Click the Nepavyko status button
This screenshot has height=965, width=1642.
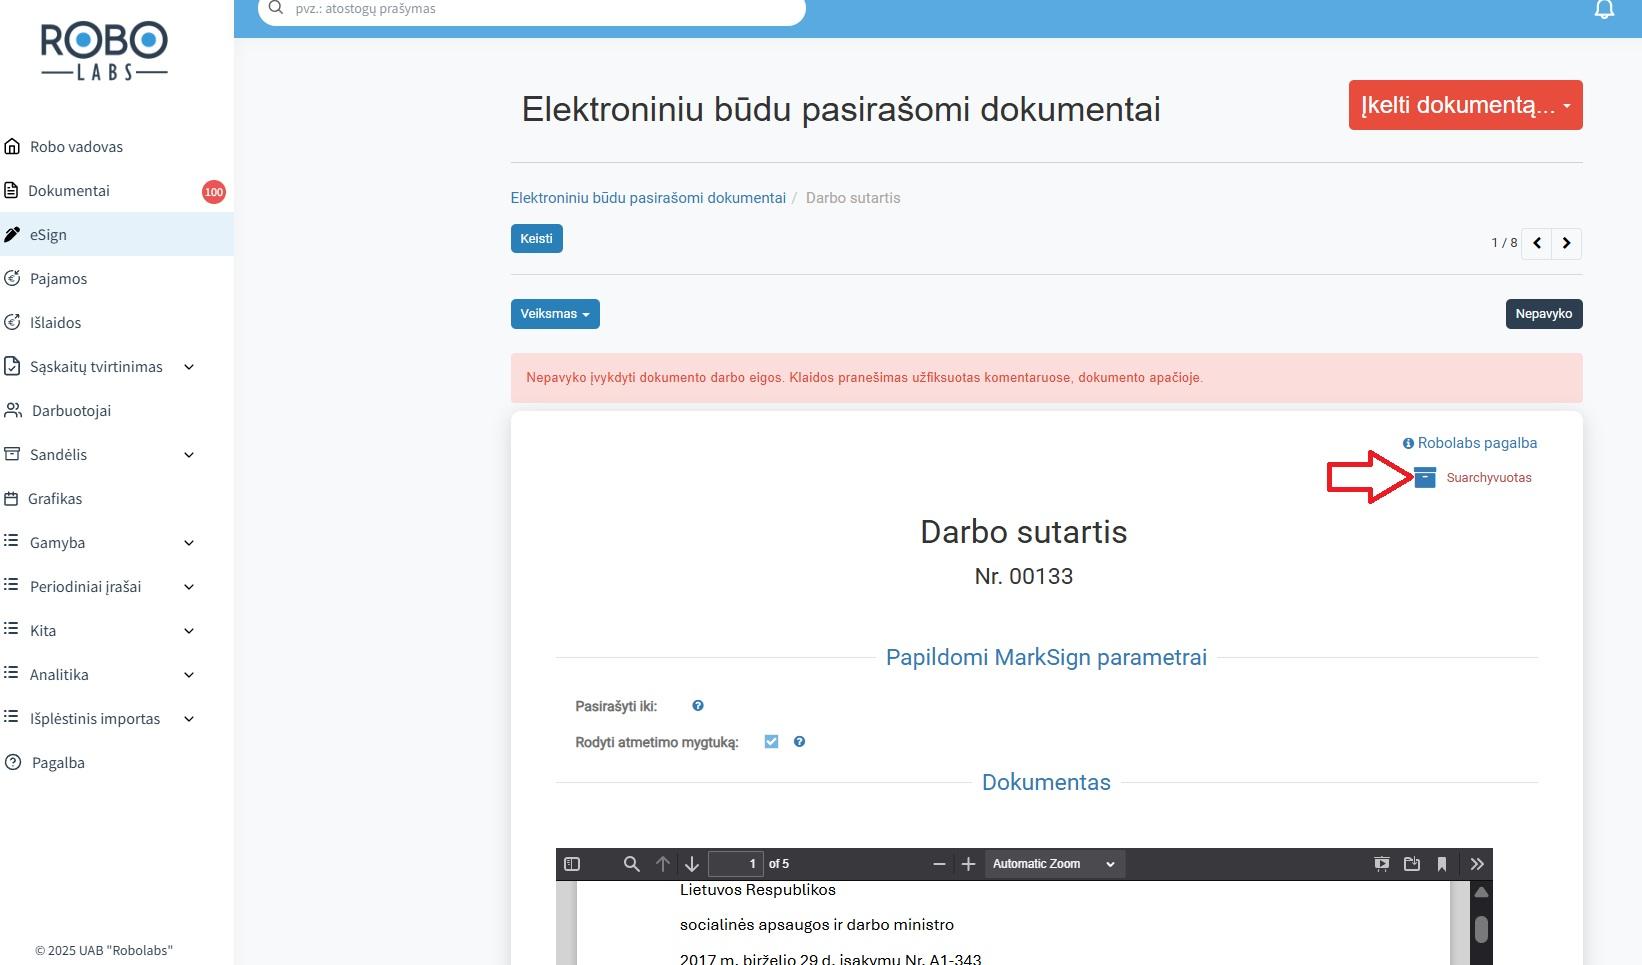[1544, 314]
